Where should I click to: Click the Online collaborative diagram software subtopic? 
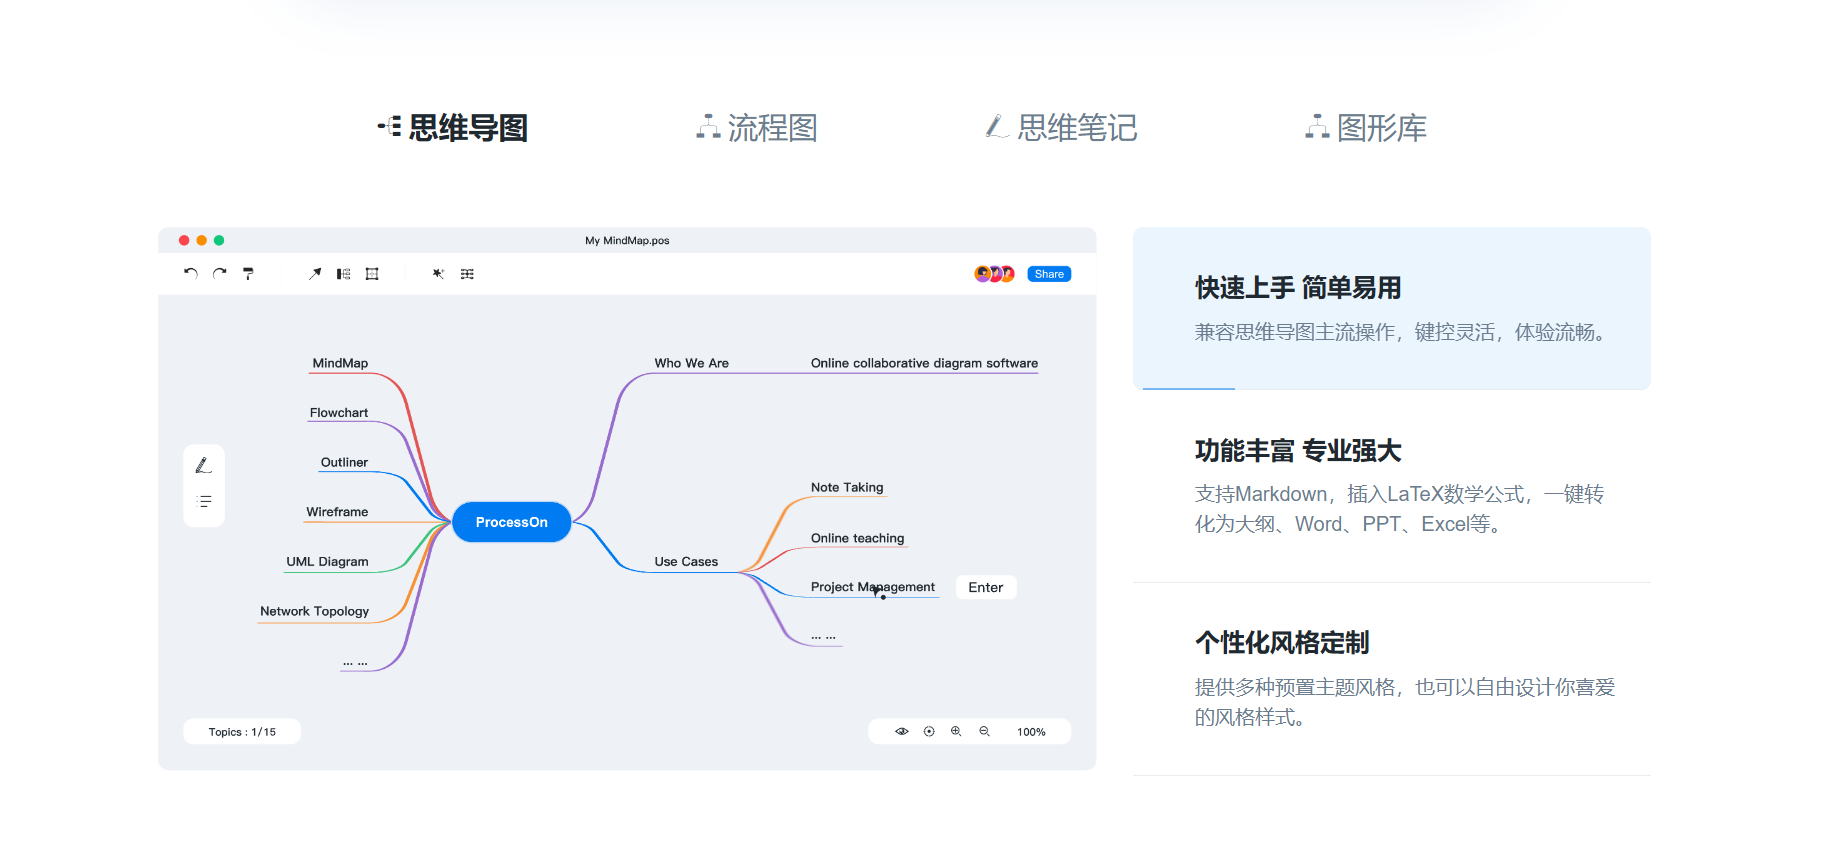point(924,363)
